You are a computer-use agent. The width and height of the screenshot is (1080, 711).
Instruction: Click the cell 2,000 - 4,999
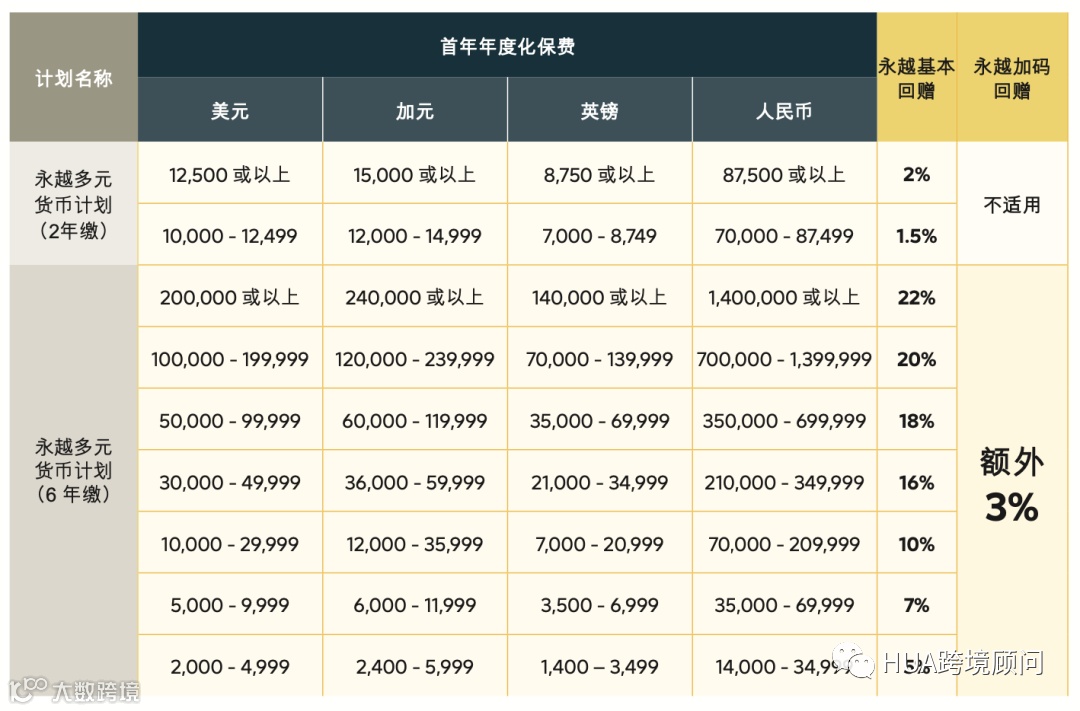click(x=230, y=666)
